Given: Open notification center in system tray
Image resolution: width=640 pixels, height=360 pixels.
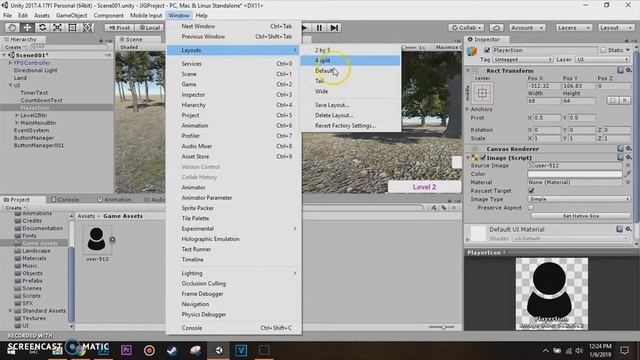Looking at the screenshot, I should pyautogui.click(x=624, y=350).
